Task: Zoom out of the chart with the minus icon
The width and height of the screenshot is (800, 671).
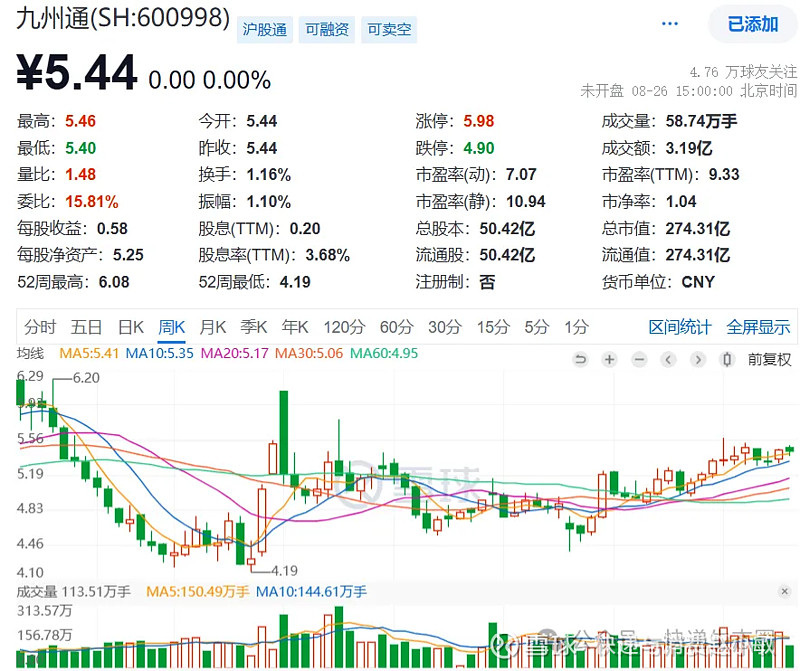Action: point(639,360)
